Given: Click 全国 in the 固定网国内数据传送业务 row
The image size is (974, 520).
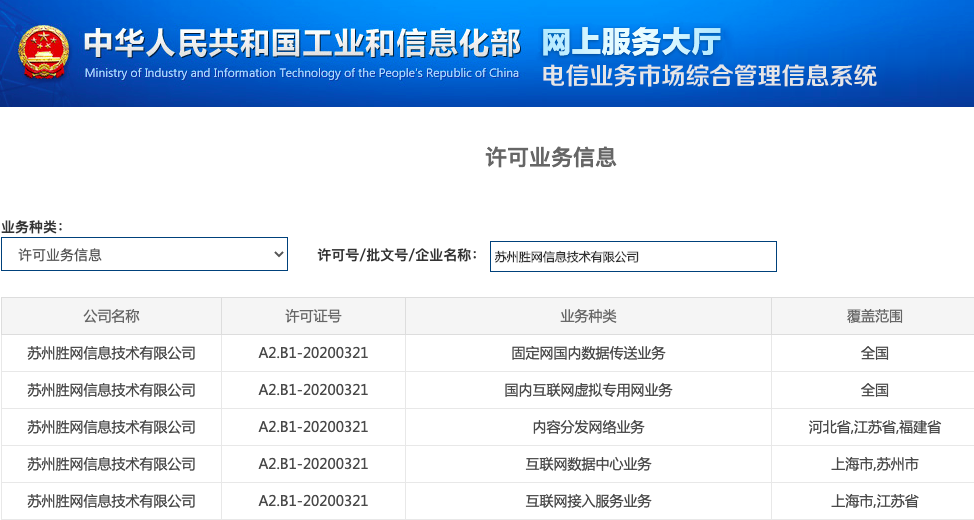Looking at the screenshot, I should tap(875, 353).
